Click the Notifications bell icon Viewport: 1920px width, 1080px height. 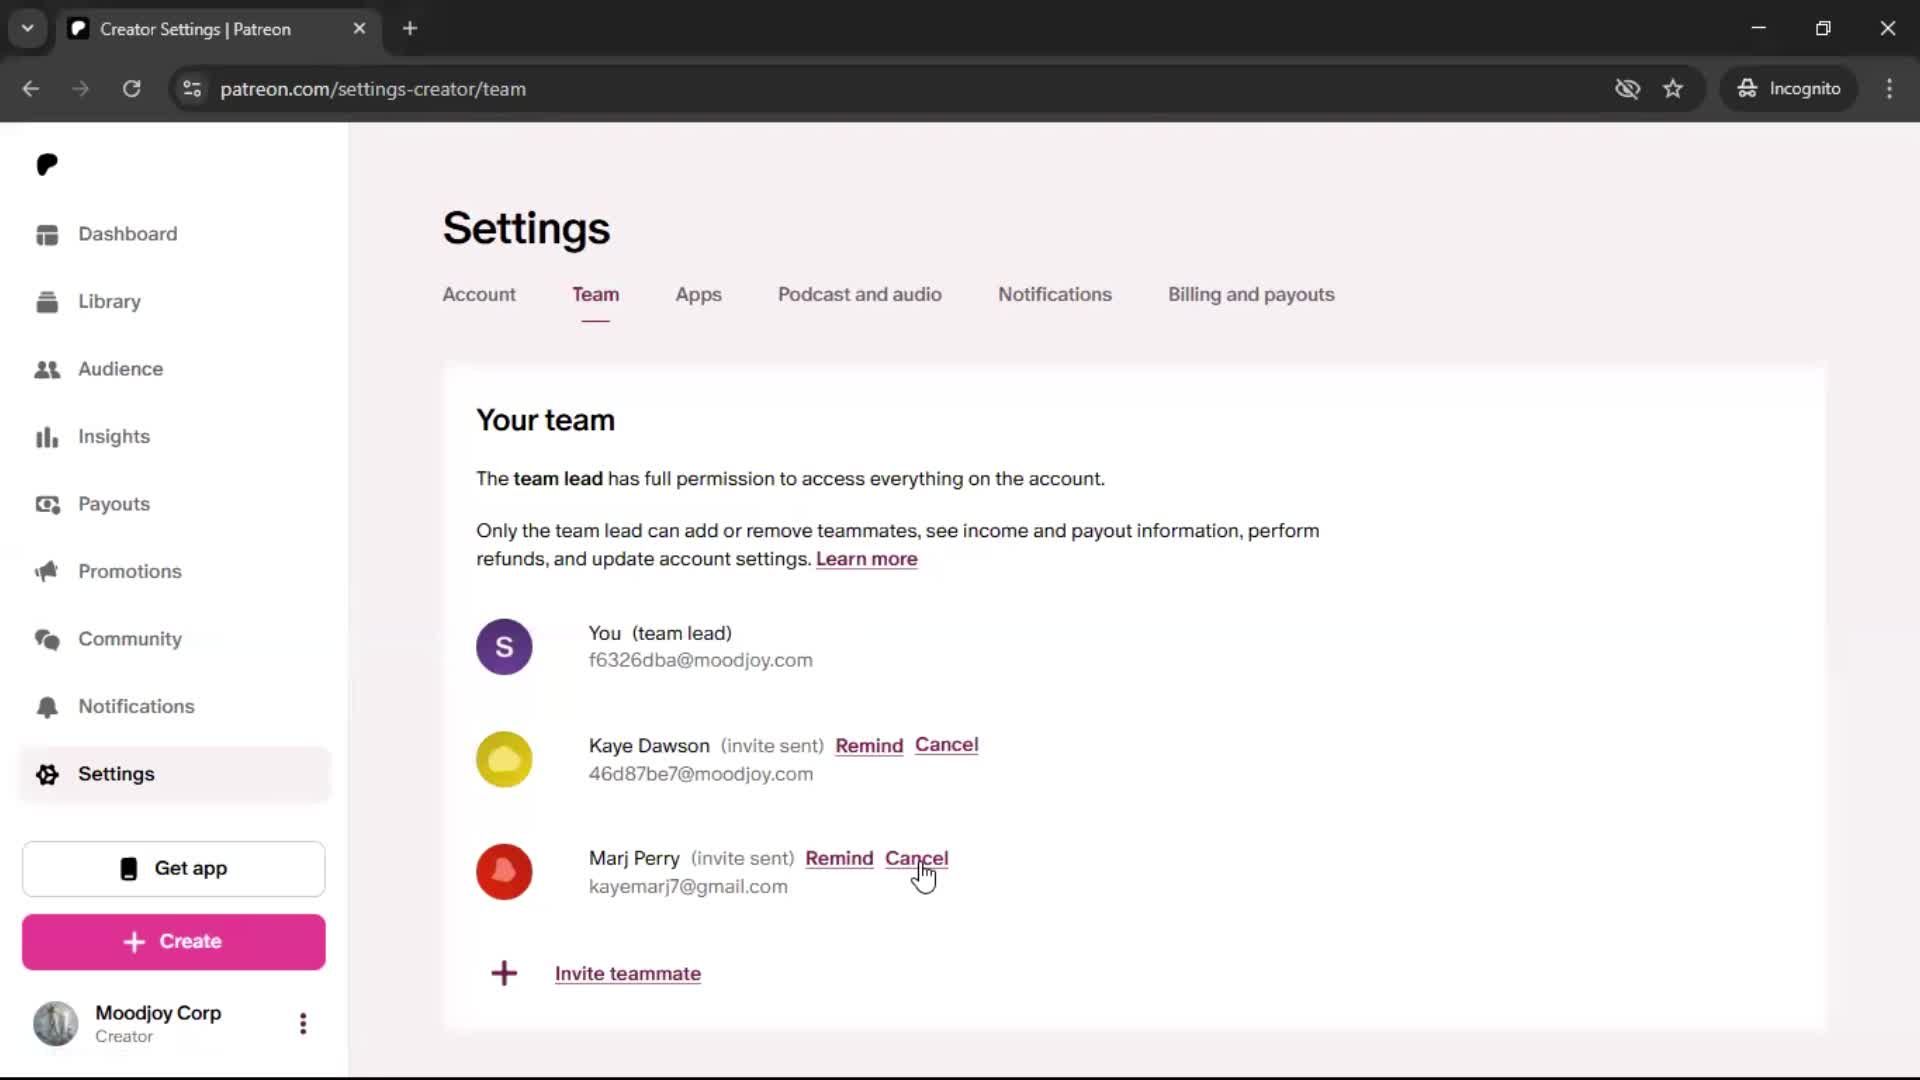(x=47, y=707)
